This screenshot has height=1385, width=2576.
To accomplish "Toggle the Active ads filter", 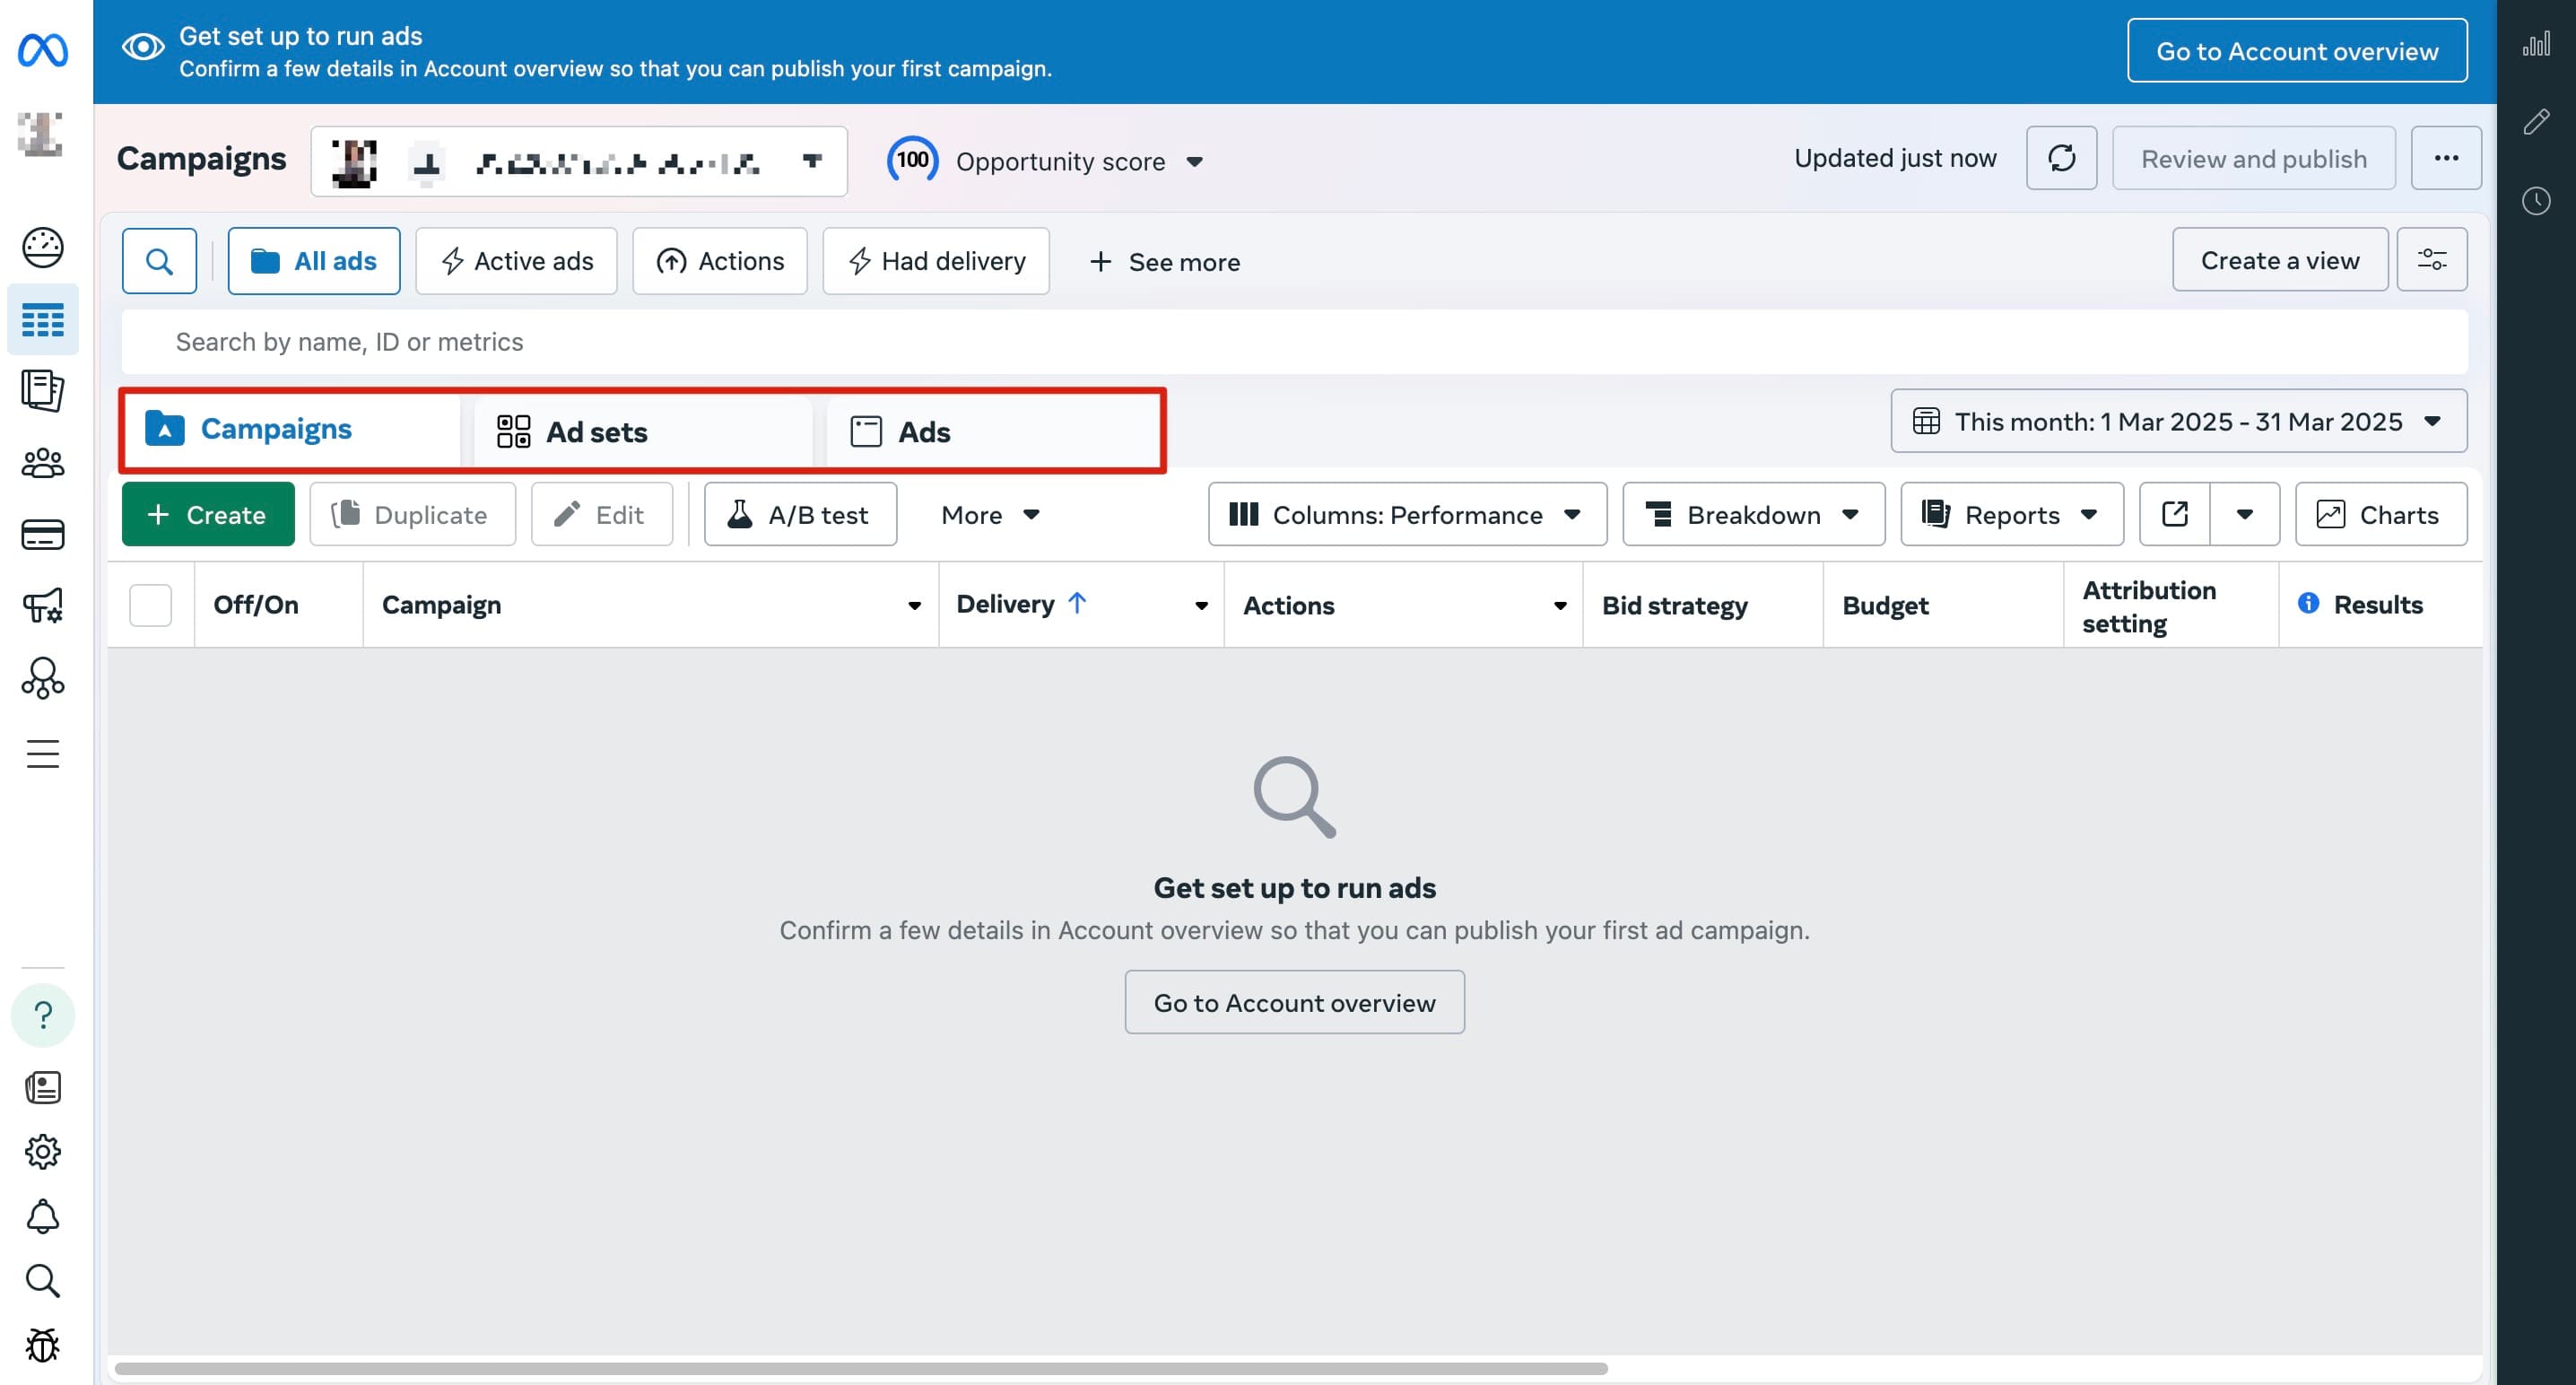I will pos(516,261).
